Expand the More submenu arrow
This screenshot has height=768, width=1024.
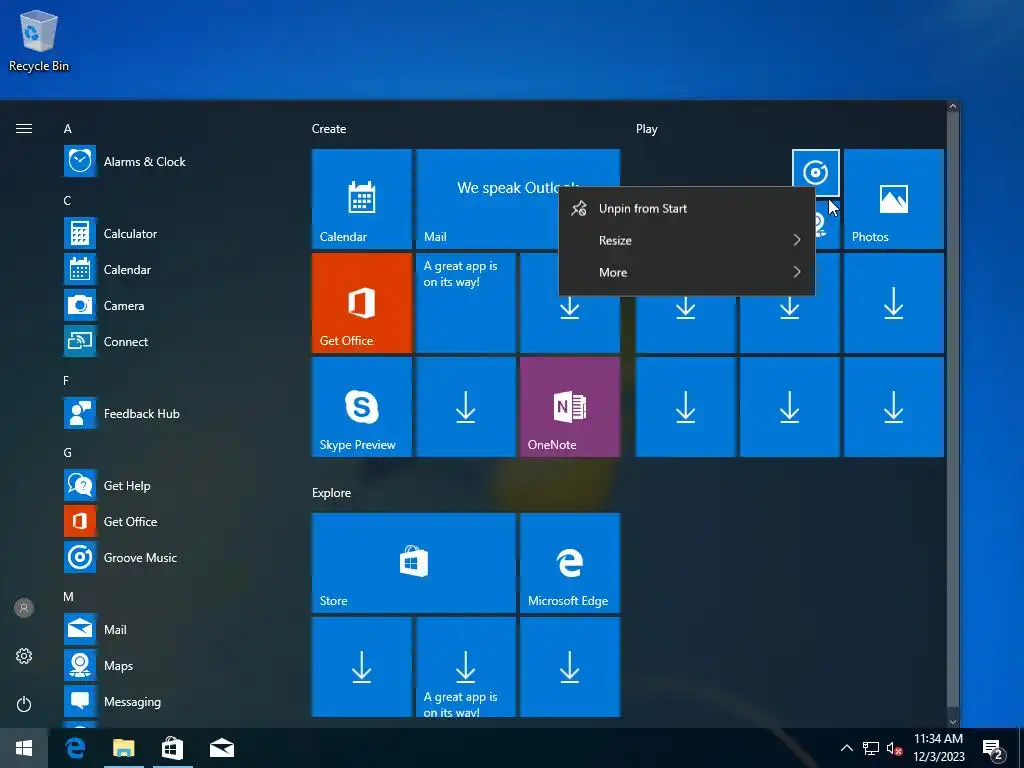[797, 272]
